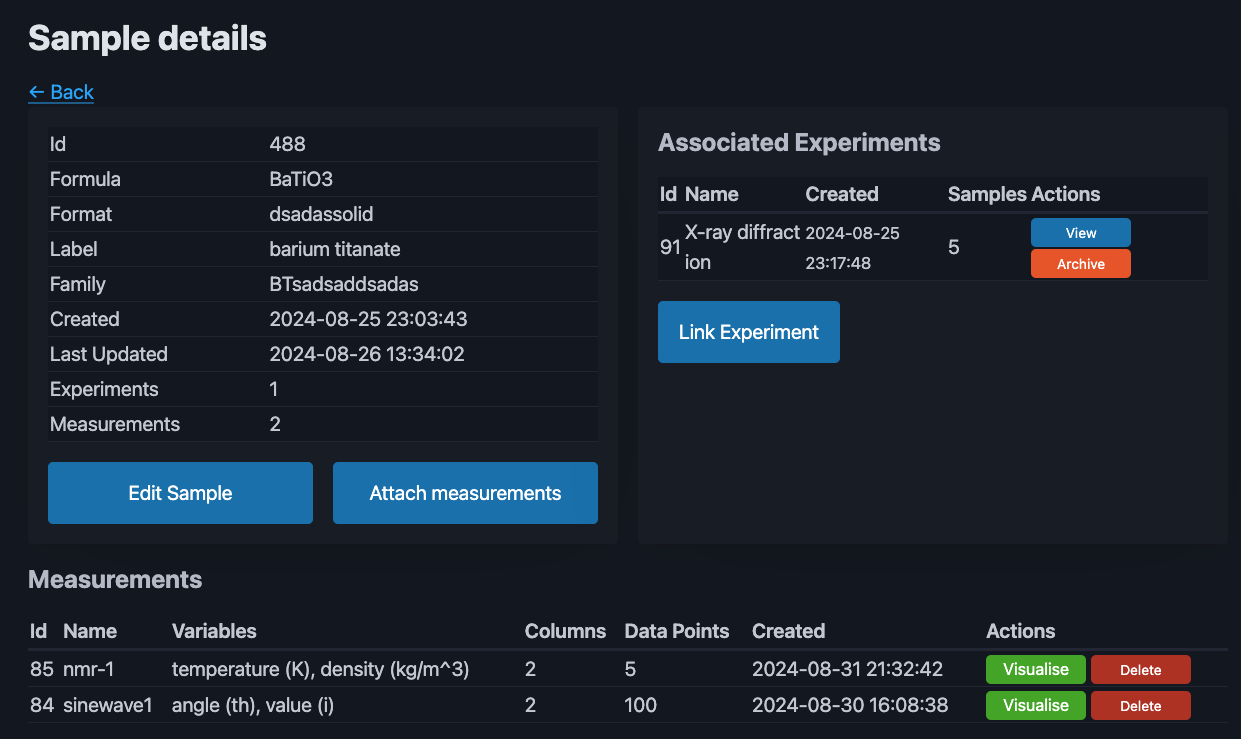Archive the X-ray diffraction experiment

(x=1080, y=264)
